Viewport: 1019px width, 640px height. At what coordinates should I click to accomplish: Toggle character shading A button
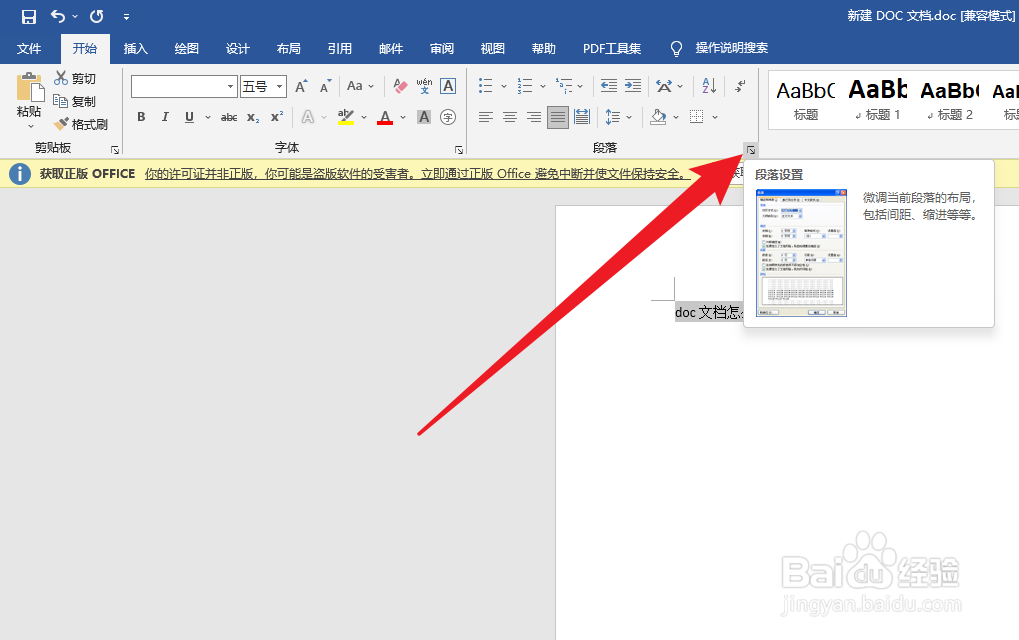[x=424, y=117]
